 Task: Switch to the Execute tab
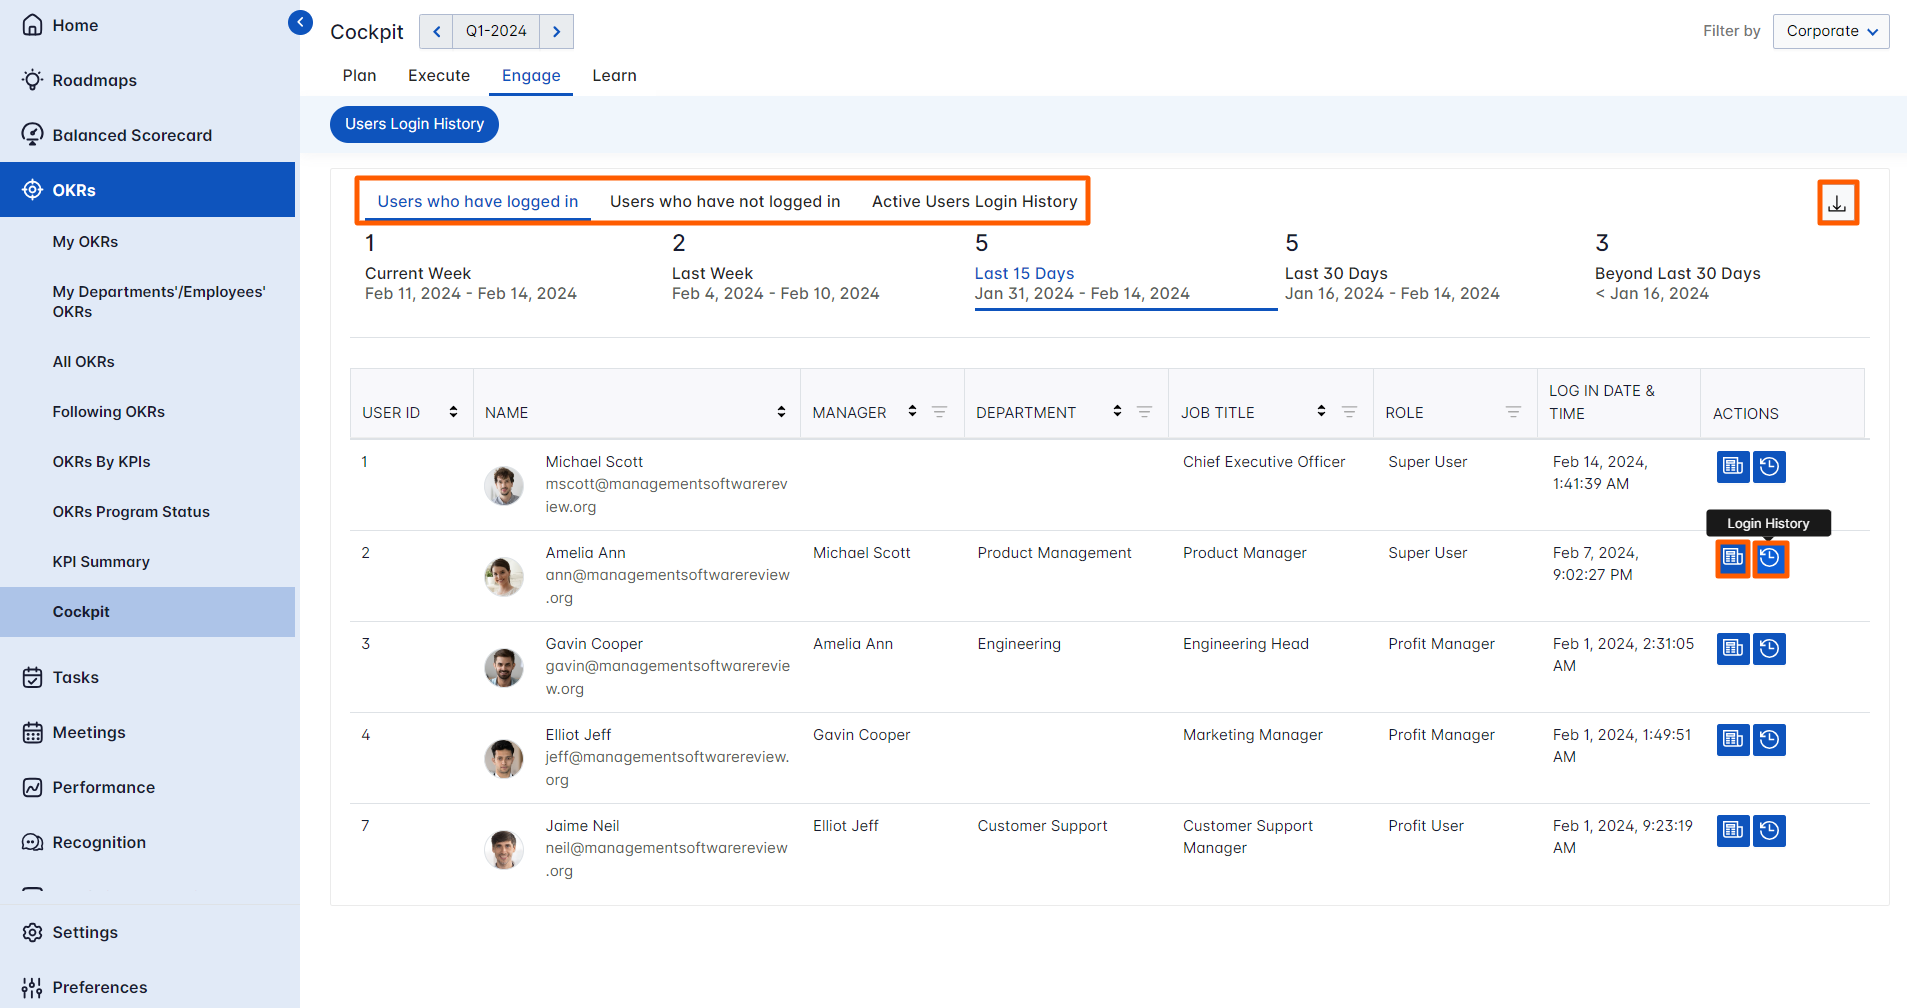(439, 76)
